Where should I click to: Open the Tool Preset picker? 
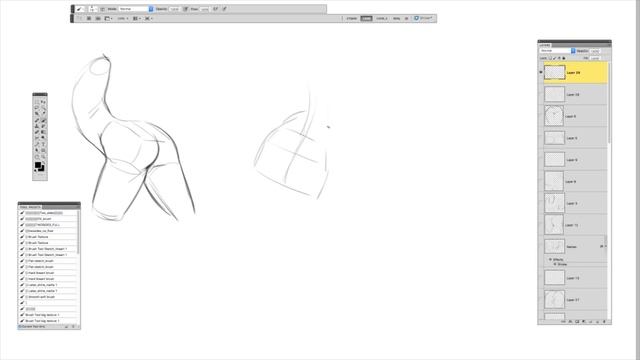point(81,9)
